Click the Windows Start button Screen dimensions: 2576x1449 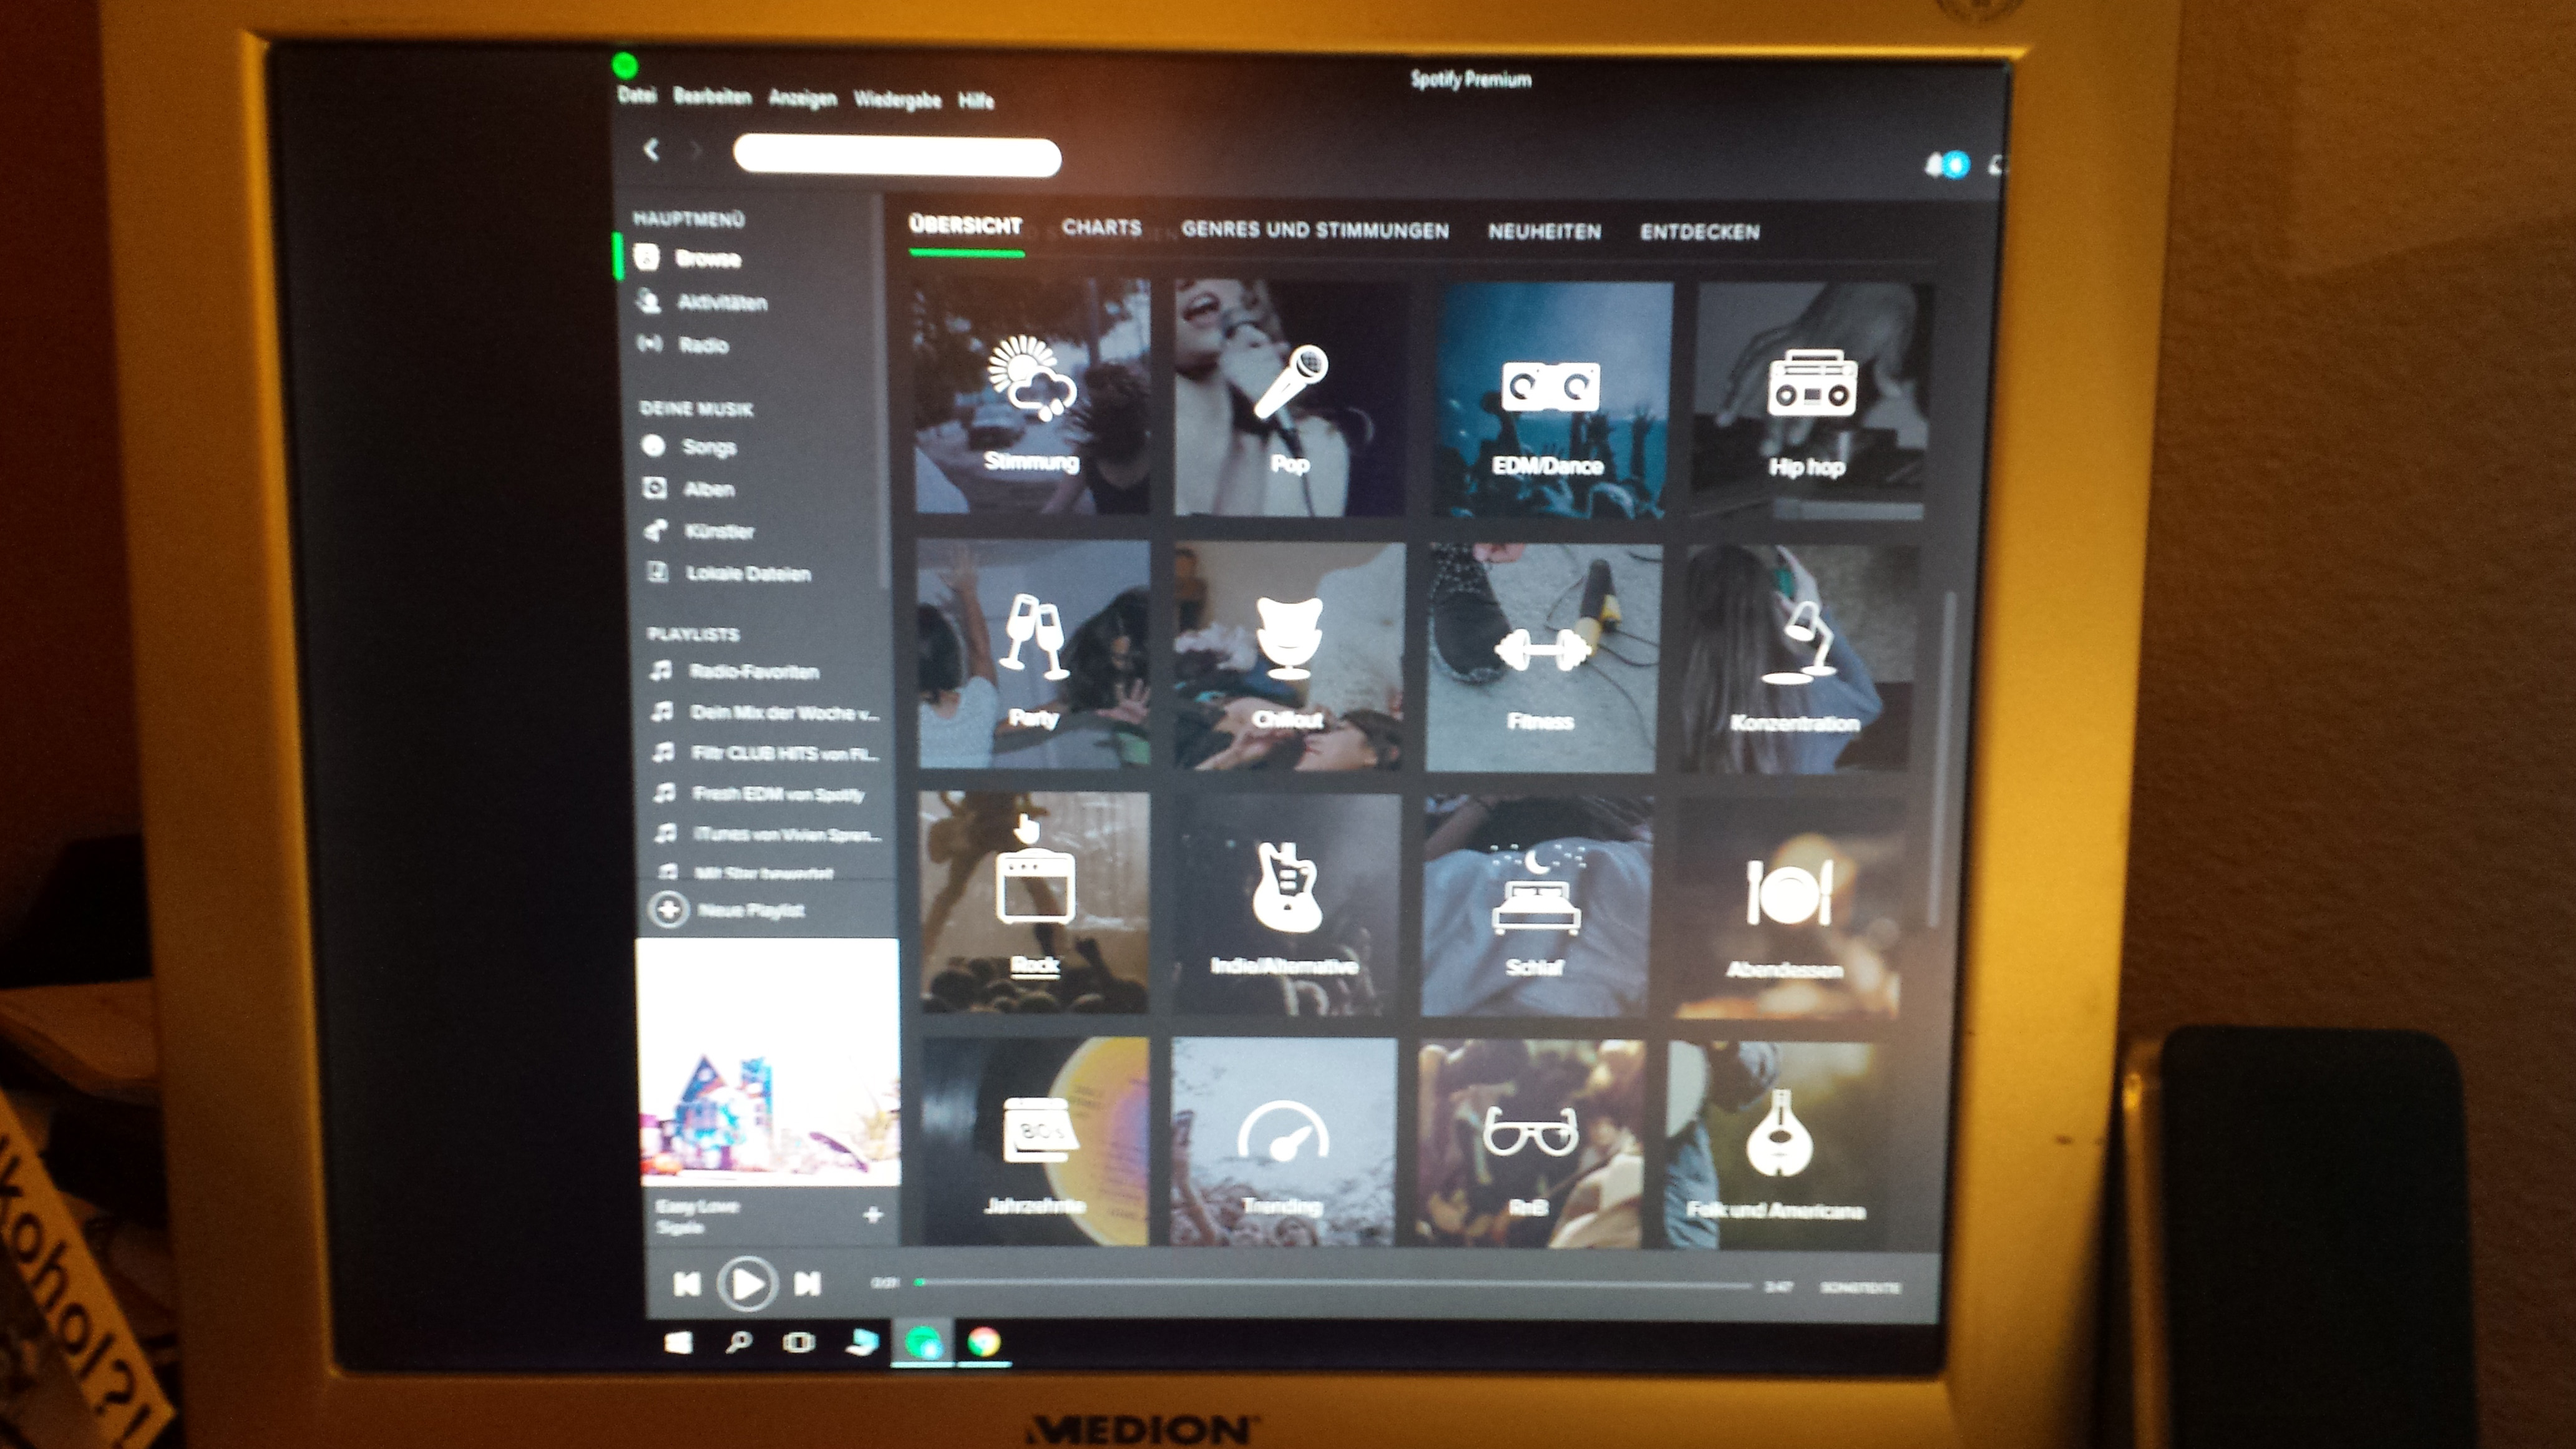click(x=679, y=1342)
